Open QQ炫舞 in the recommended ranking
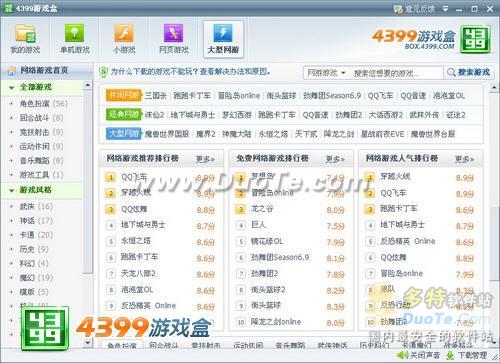Image resolution: width=500 pixels, height=363 pixels. point(134,209)
